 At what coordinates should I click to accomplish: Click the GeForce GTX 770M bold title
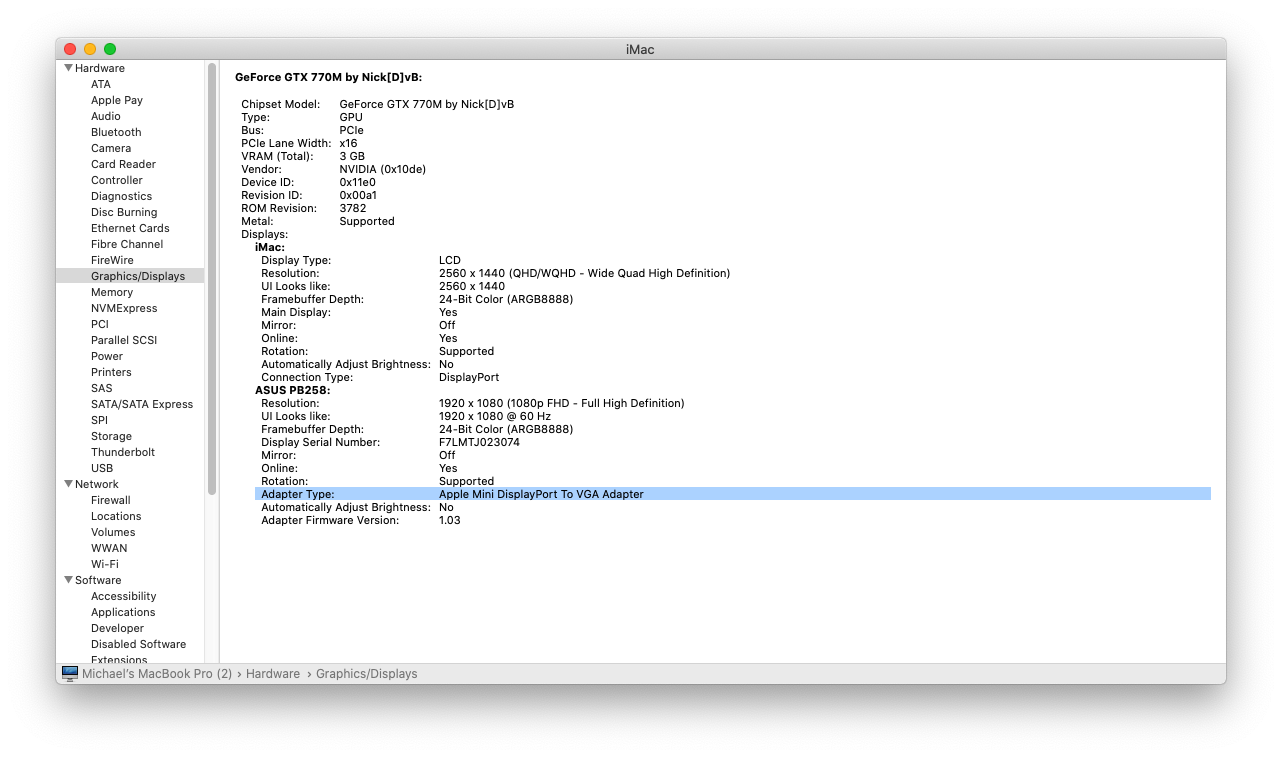(329, 77)
